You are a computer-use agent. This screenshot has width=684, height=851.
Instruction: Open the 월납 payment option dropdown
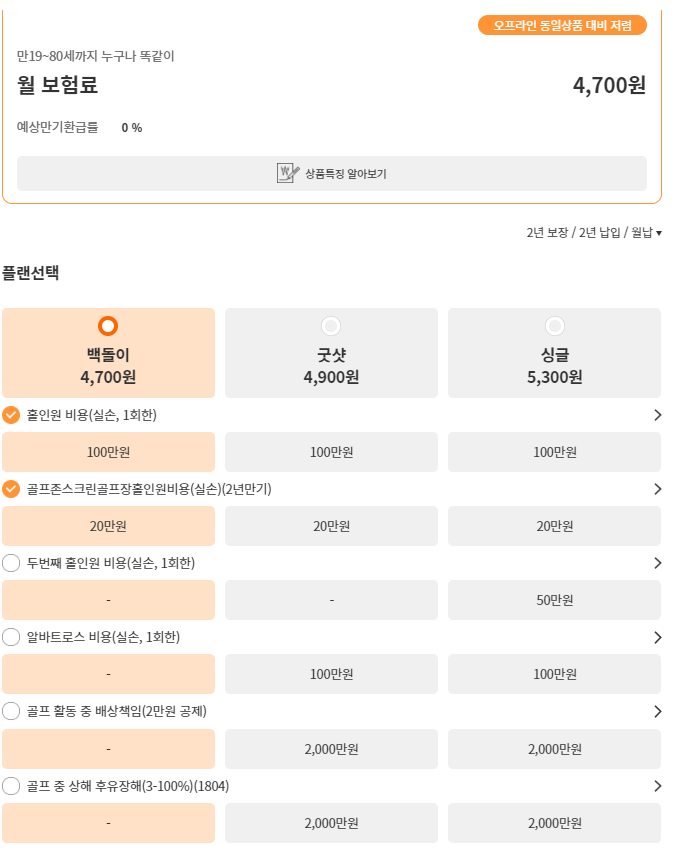[649, 231]
